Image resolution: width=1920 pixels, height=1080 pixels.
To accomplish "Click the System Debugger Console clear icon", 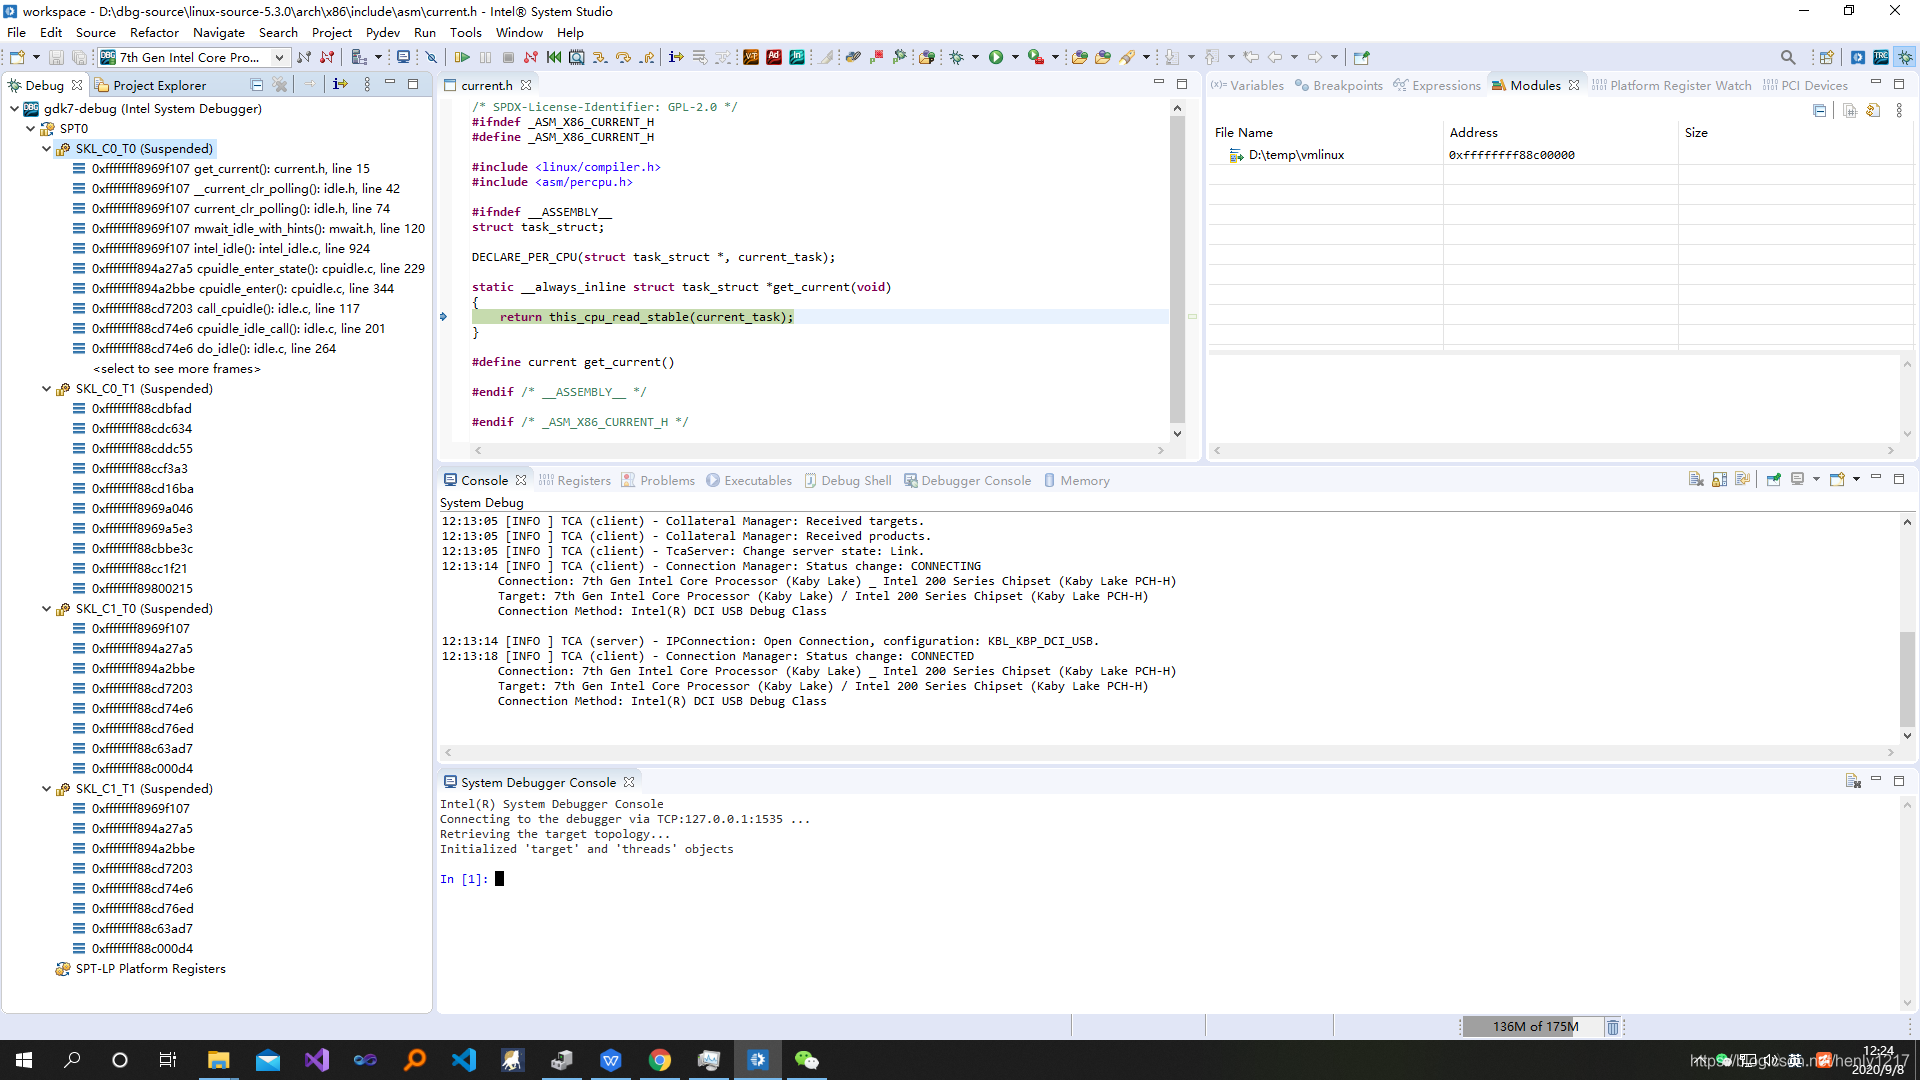I will 1853,782.
